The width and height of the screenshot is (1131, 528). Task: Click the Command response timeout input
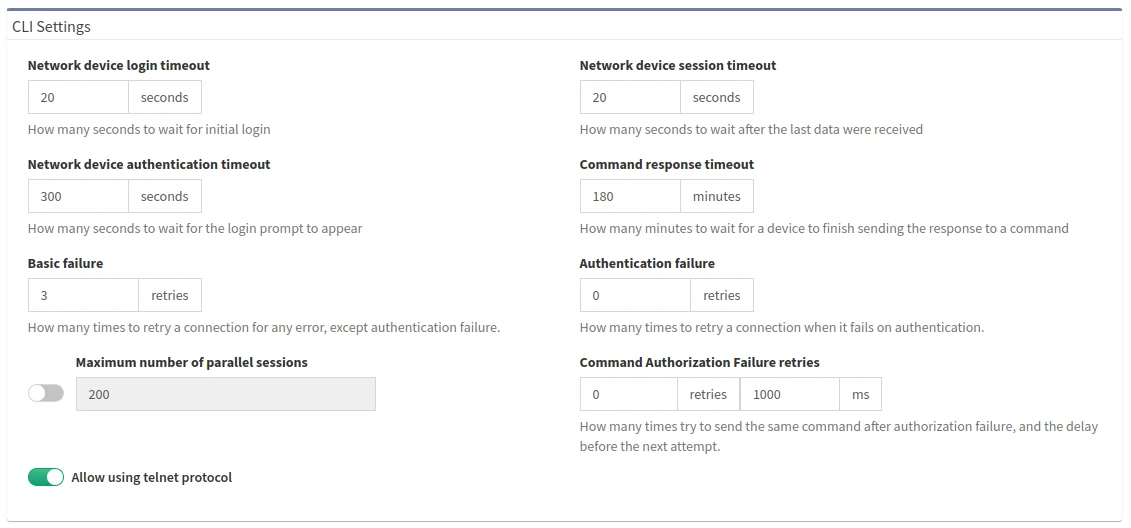(630, 197)
